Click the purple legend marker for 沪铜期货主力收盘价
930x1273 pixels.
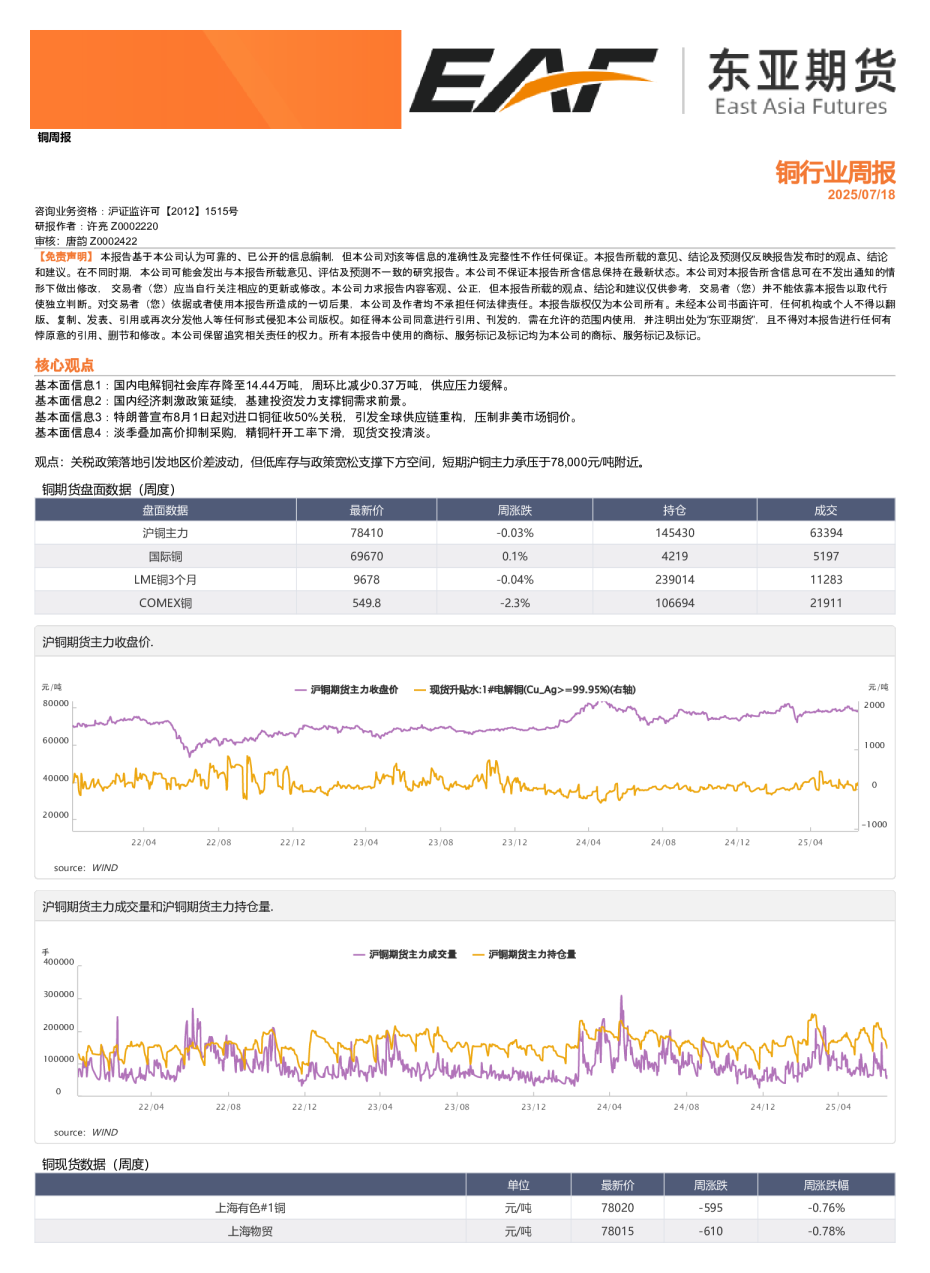[x=300, y=689]
